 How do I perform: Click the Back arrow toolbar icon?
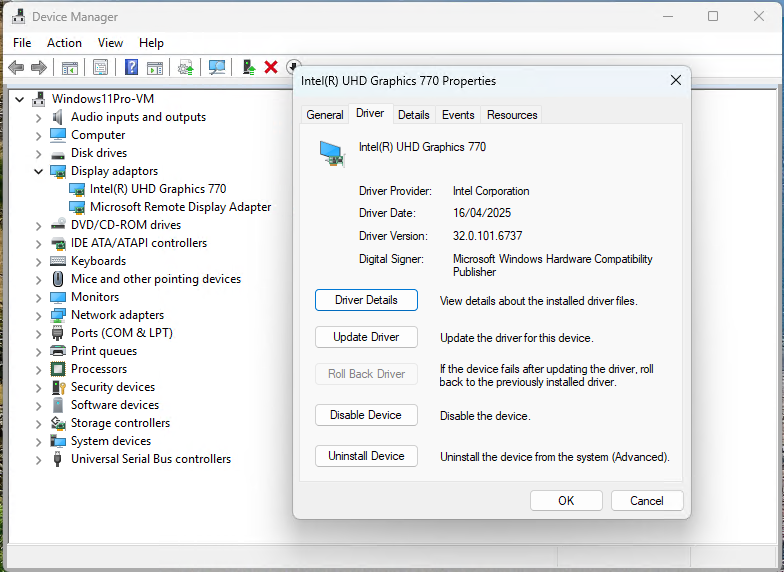coord(16,67)
